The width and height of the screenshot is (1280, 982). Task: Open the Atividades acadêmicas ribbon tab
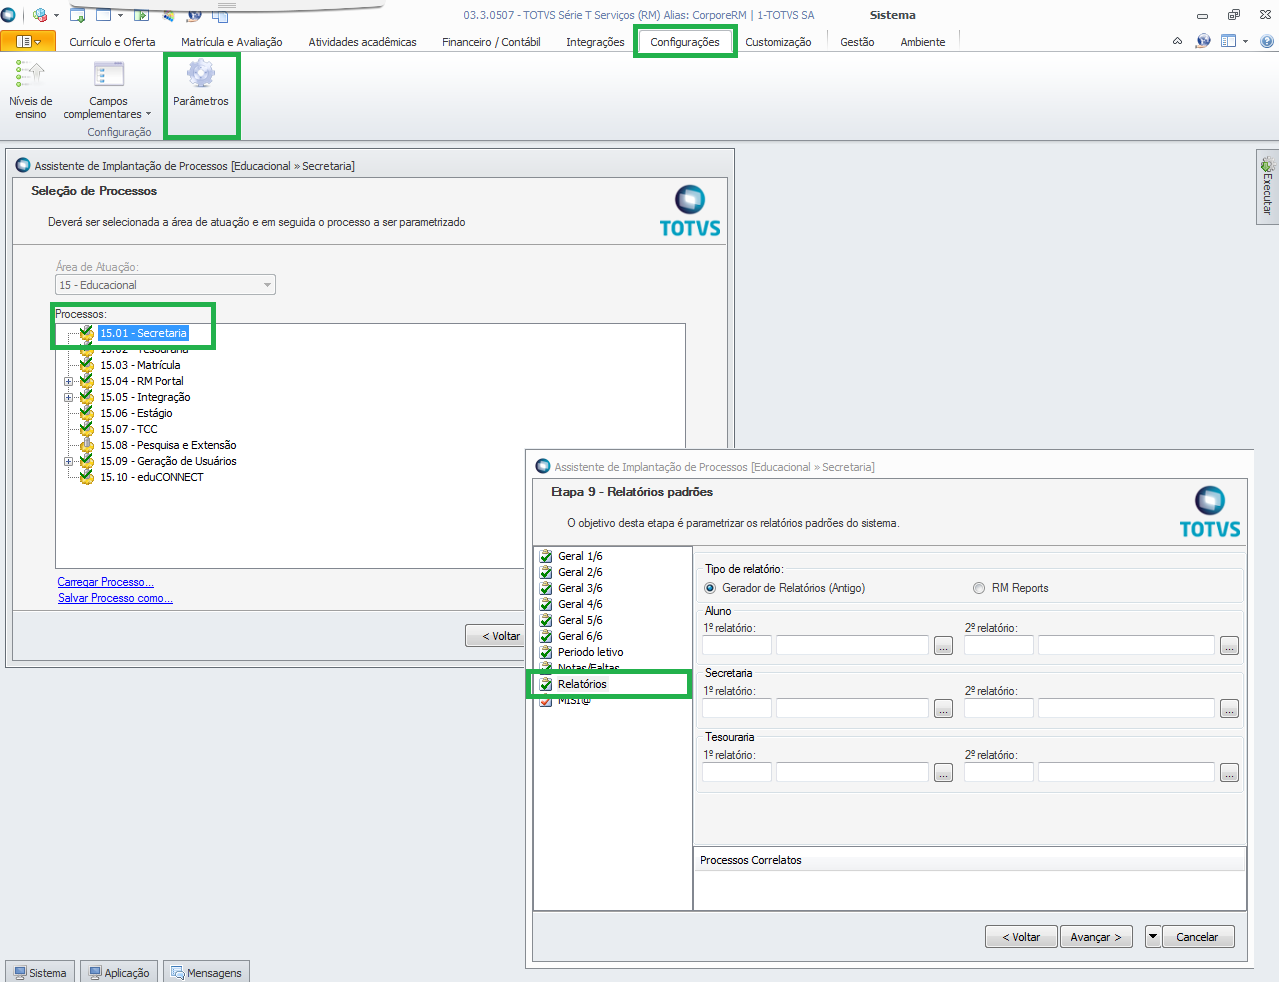pyautogui.click(x=362, y=42)
